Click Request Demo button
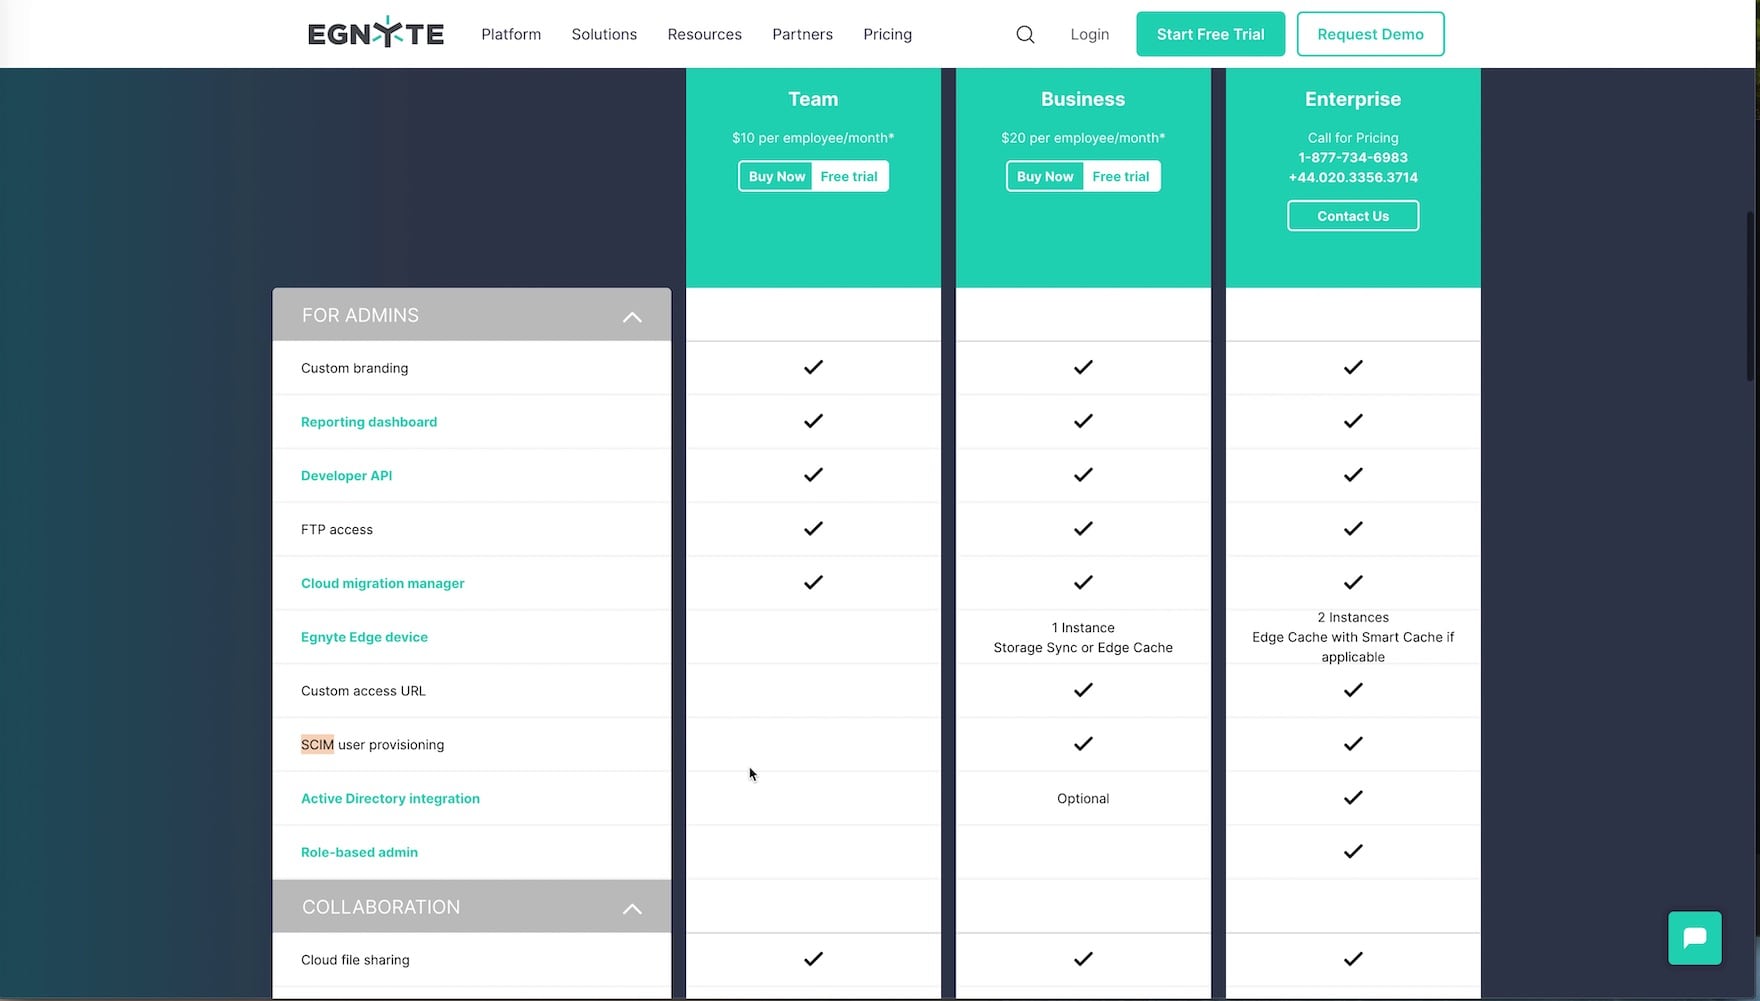This screenshot has width=1760, height=1001. (1370, 34)
